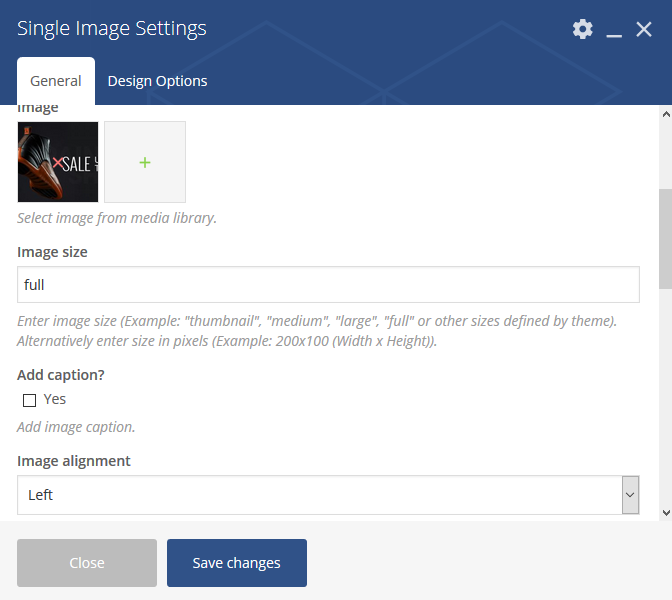Minimize the Single Image Settings panel
Viewport: 672px width, 600px height.
point(614,30)
